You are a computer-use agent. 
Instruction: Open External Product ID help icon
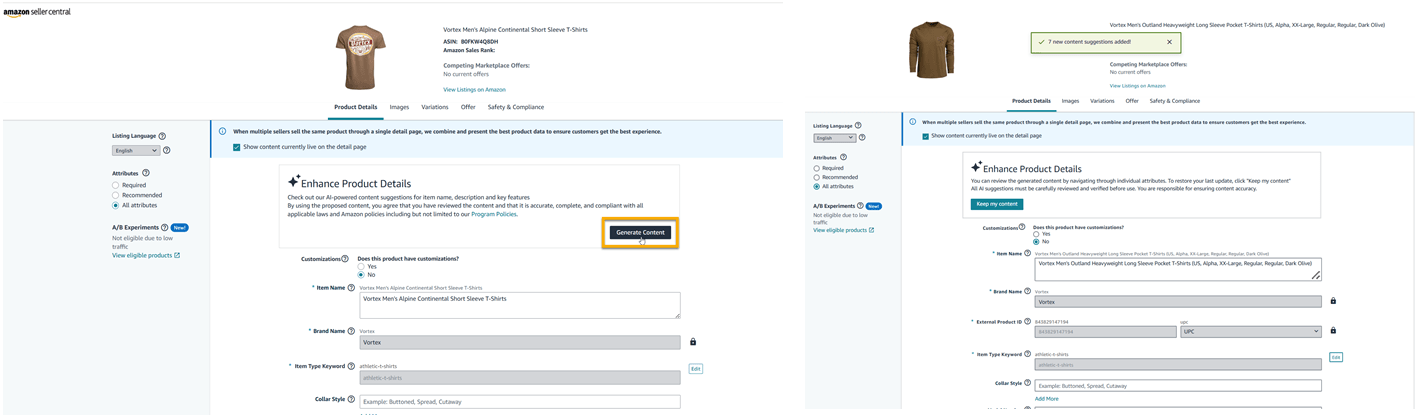(x=1027, y=322)
